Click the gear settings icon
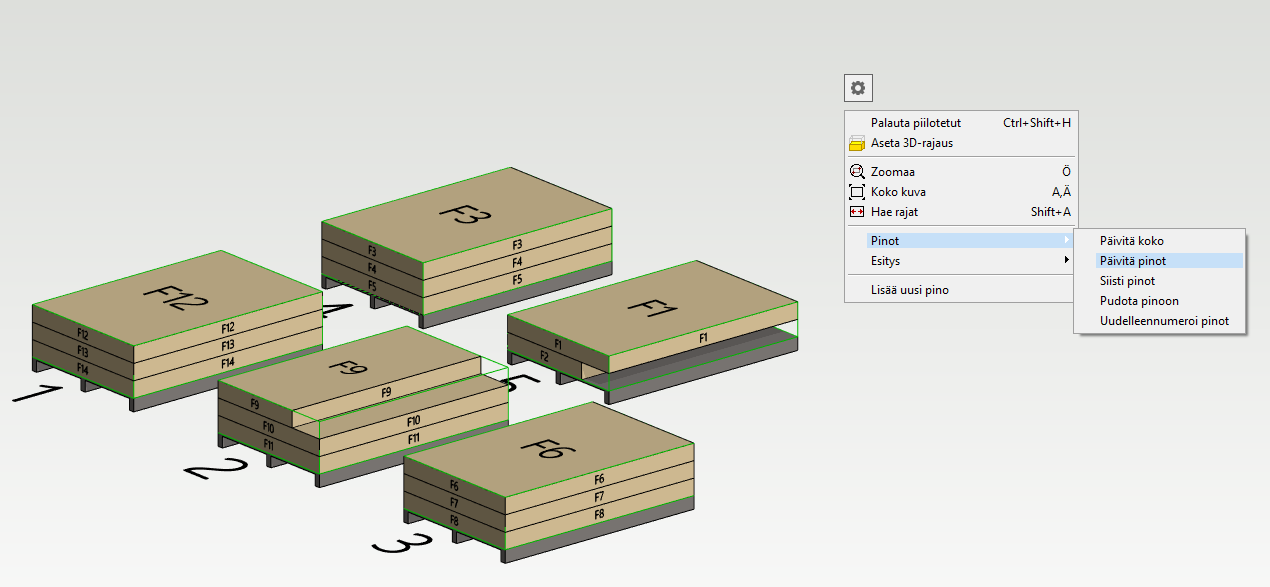Screen dimensions: 1270x587 (x=857, y=88)
